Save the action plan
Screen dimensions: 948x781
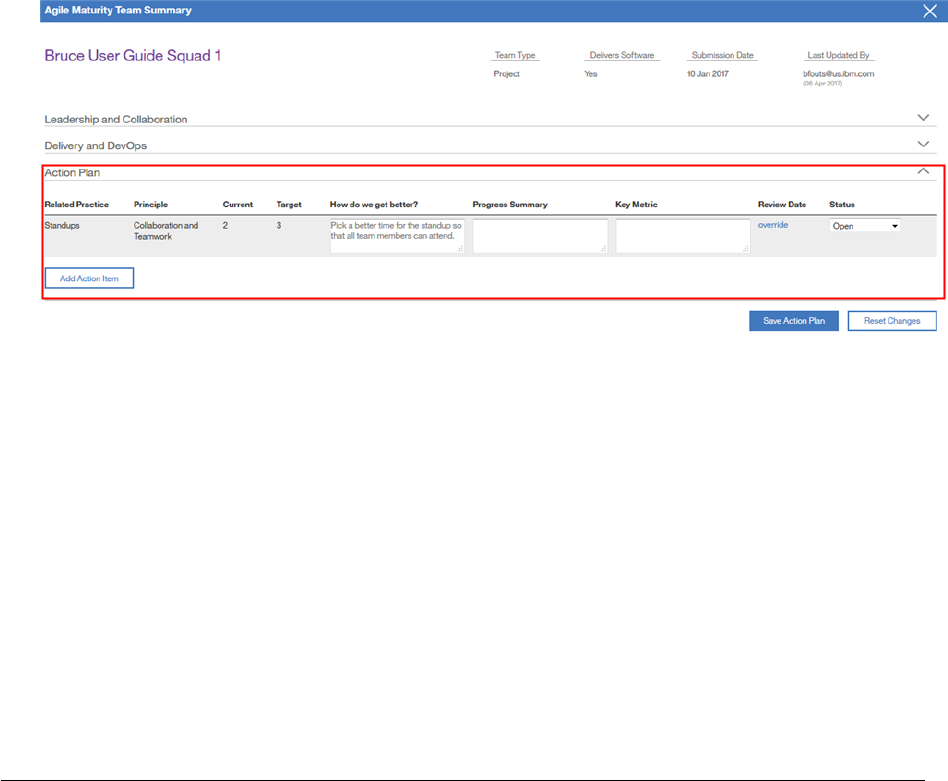pyautogui.click(x=794, y=321)
